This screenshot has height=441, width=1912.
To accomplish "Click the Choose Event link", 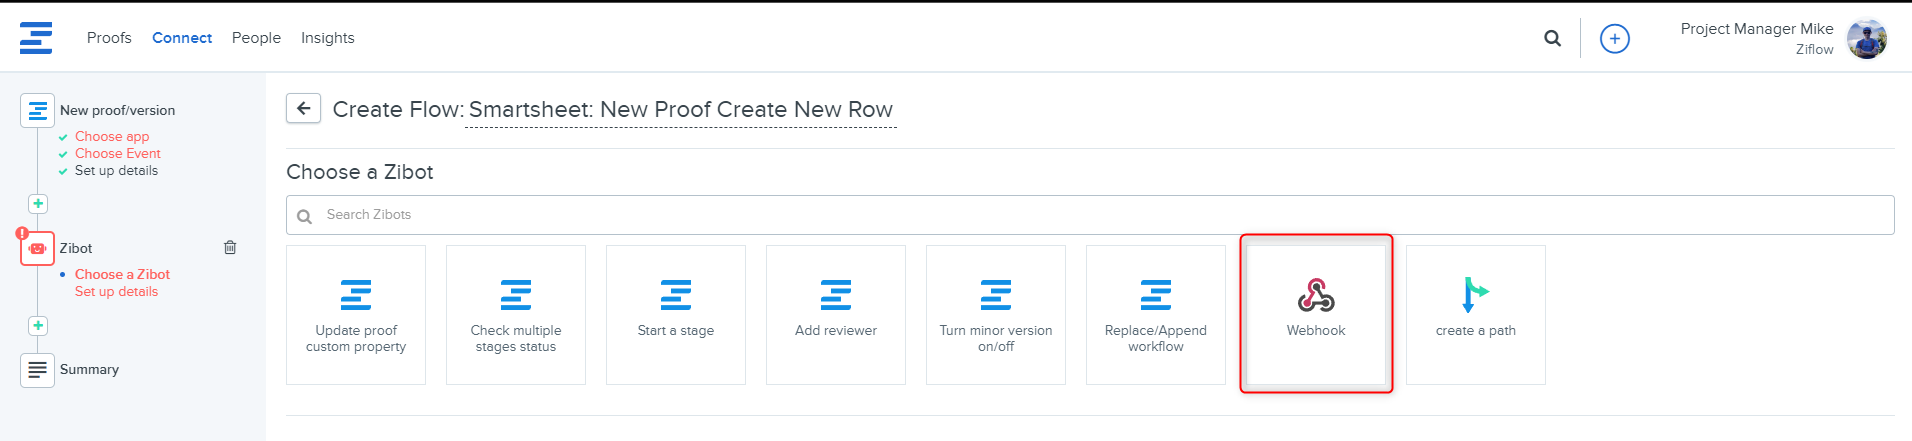I will (117, 153).
